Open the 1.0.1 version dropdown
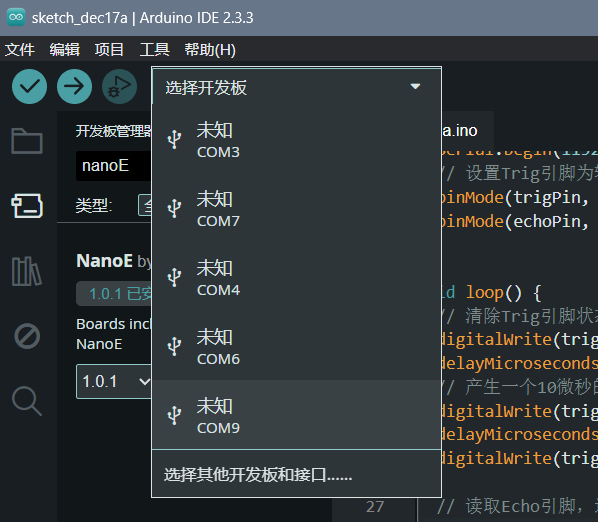Image resolution: width=598 pixels, height=522 pixels. pos(114,381)
